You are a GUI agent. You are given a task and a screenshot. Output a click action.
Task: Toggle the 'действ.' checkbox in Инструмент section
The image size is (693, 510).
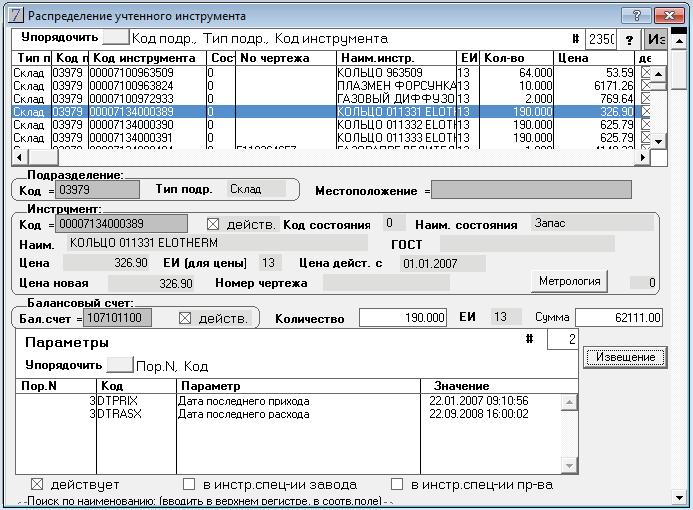213,225
